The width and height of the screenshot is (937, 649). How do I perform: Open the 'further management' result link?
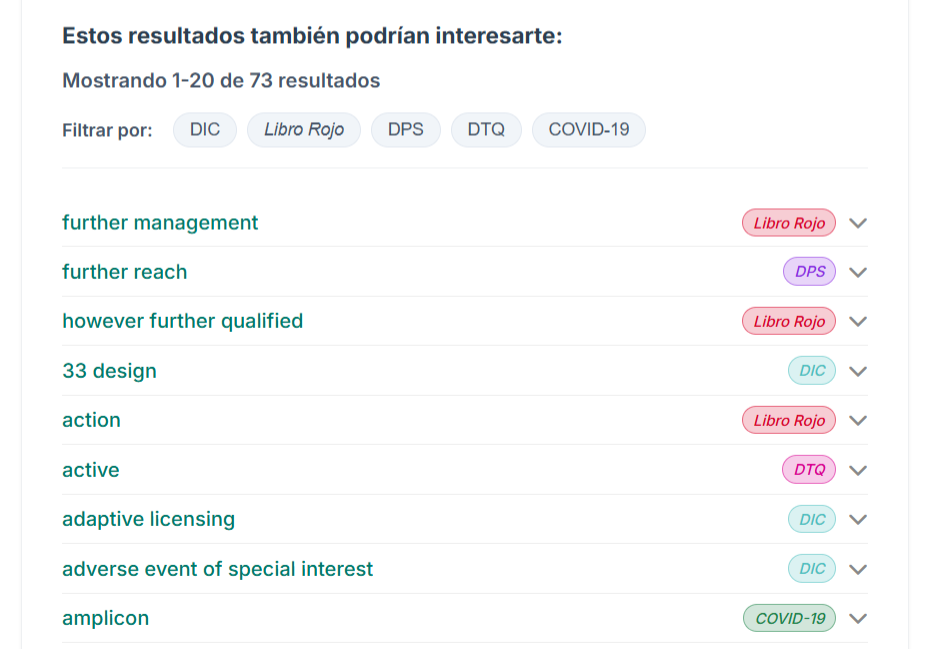[x=160, y=223]
